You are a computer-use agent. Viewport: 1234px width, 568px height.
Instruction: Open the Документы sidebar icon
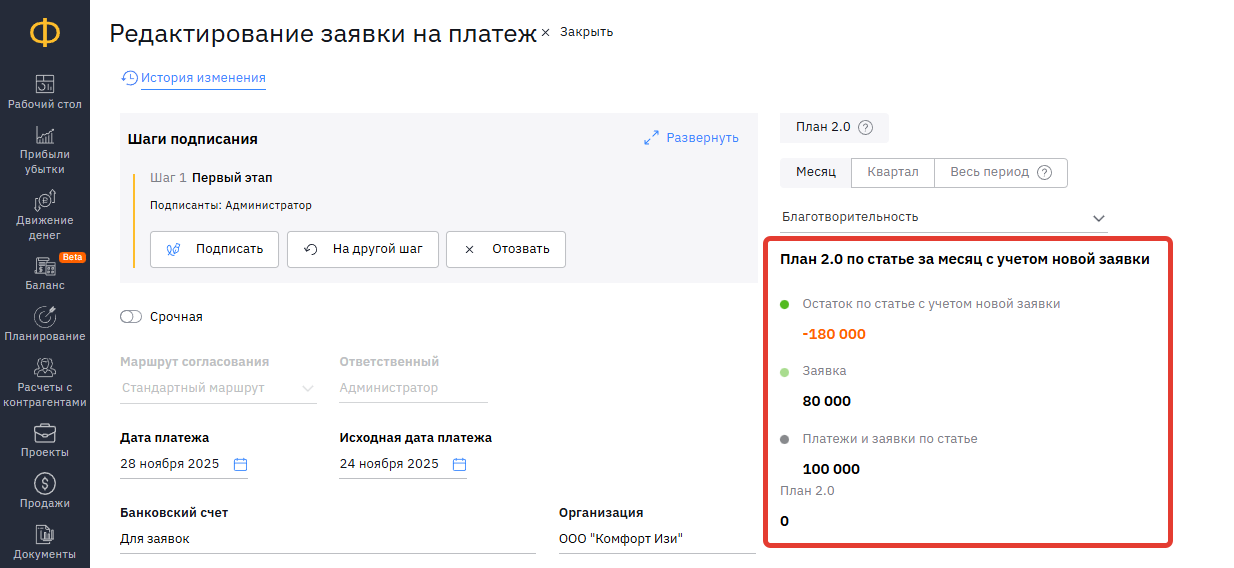tap(45, 535)
